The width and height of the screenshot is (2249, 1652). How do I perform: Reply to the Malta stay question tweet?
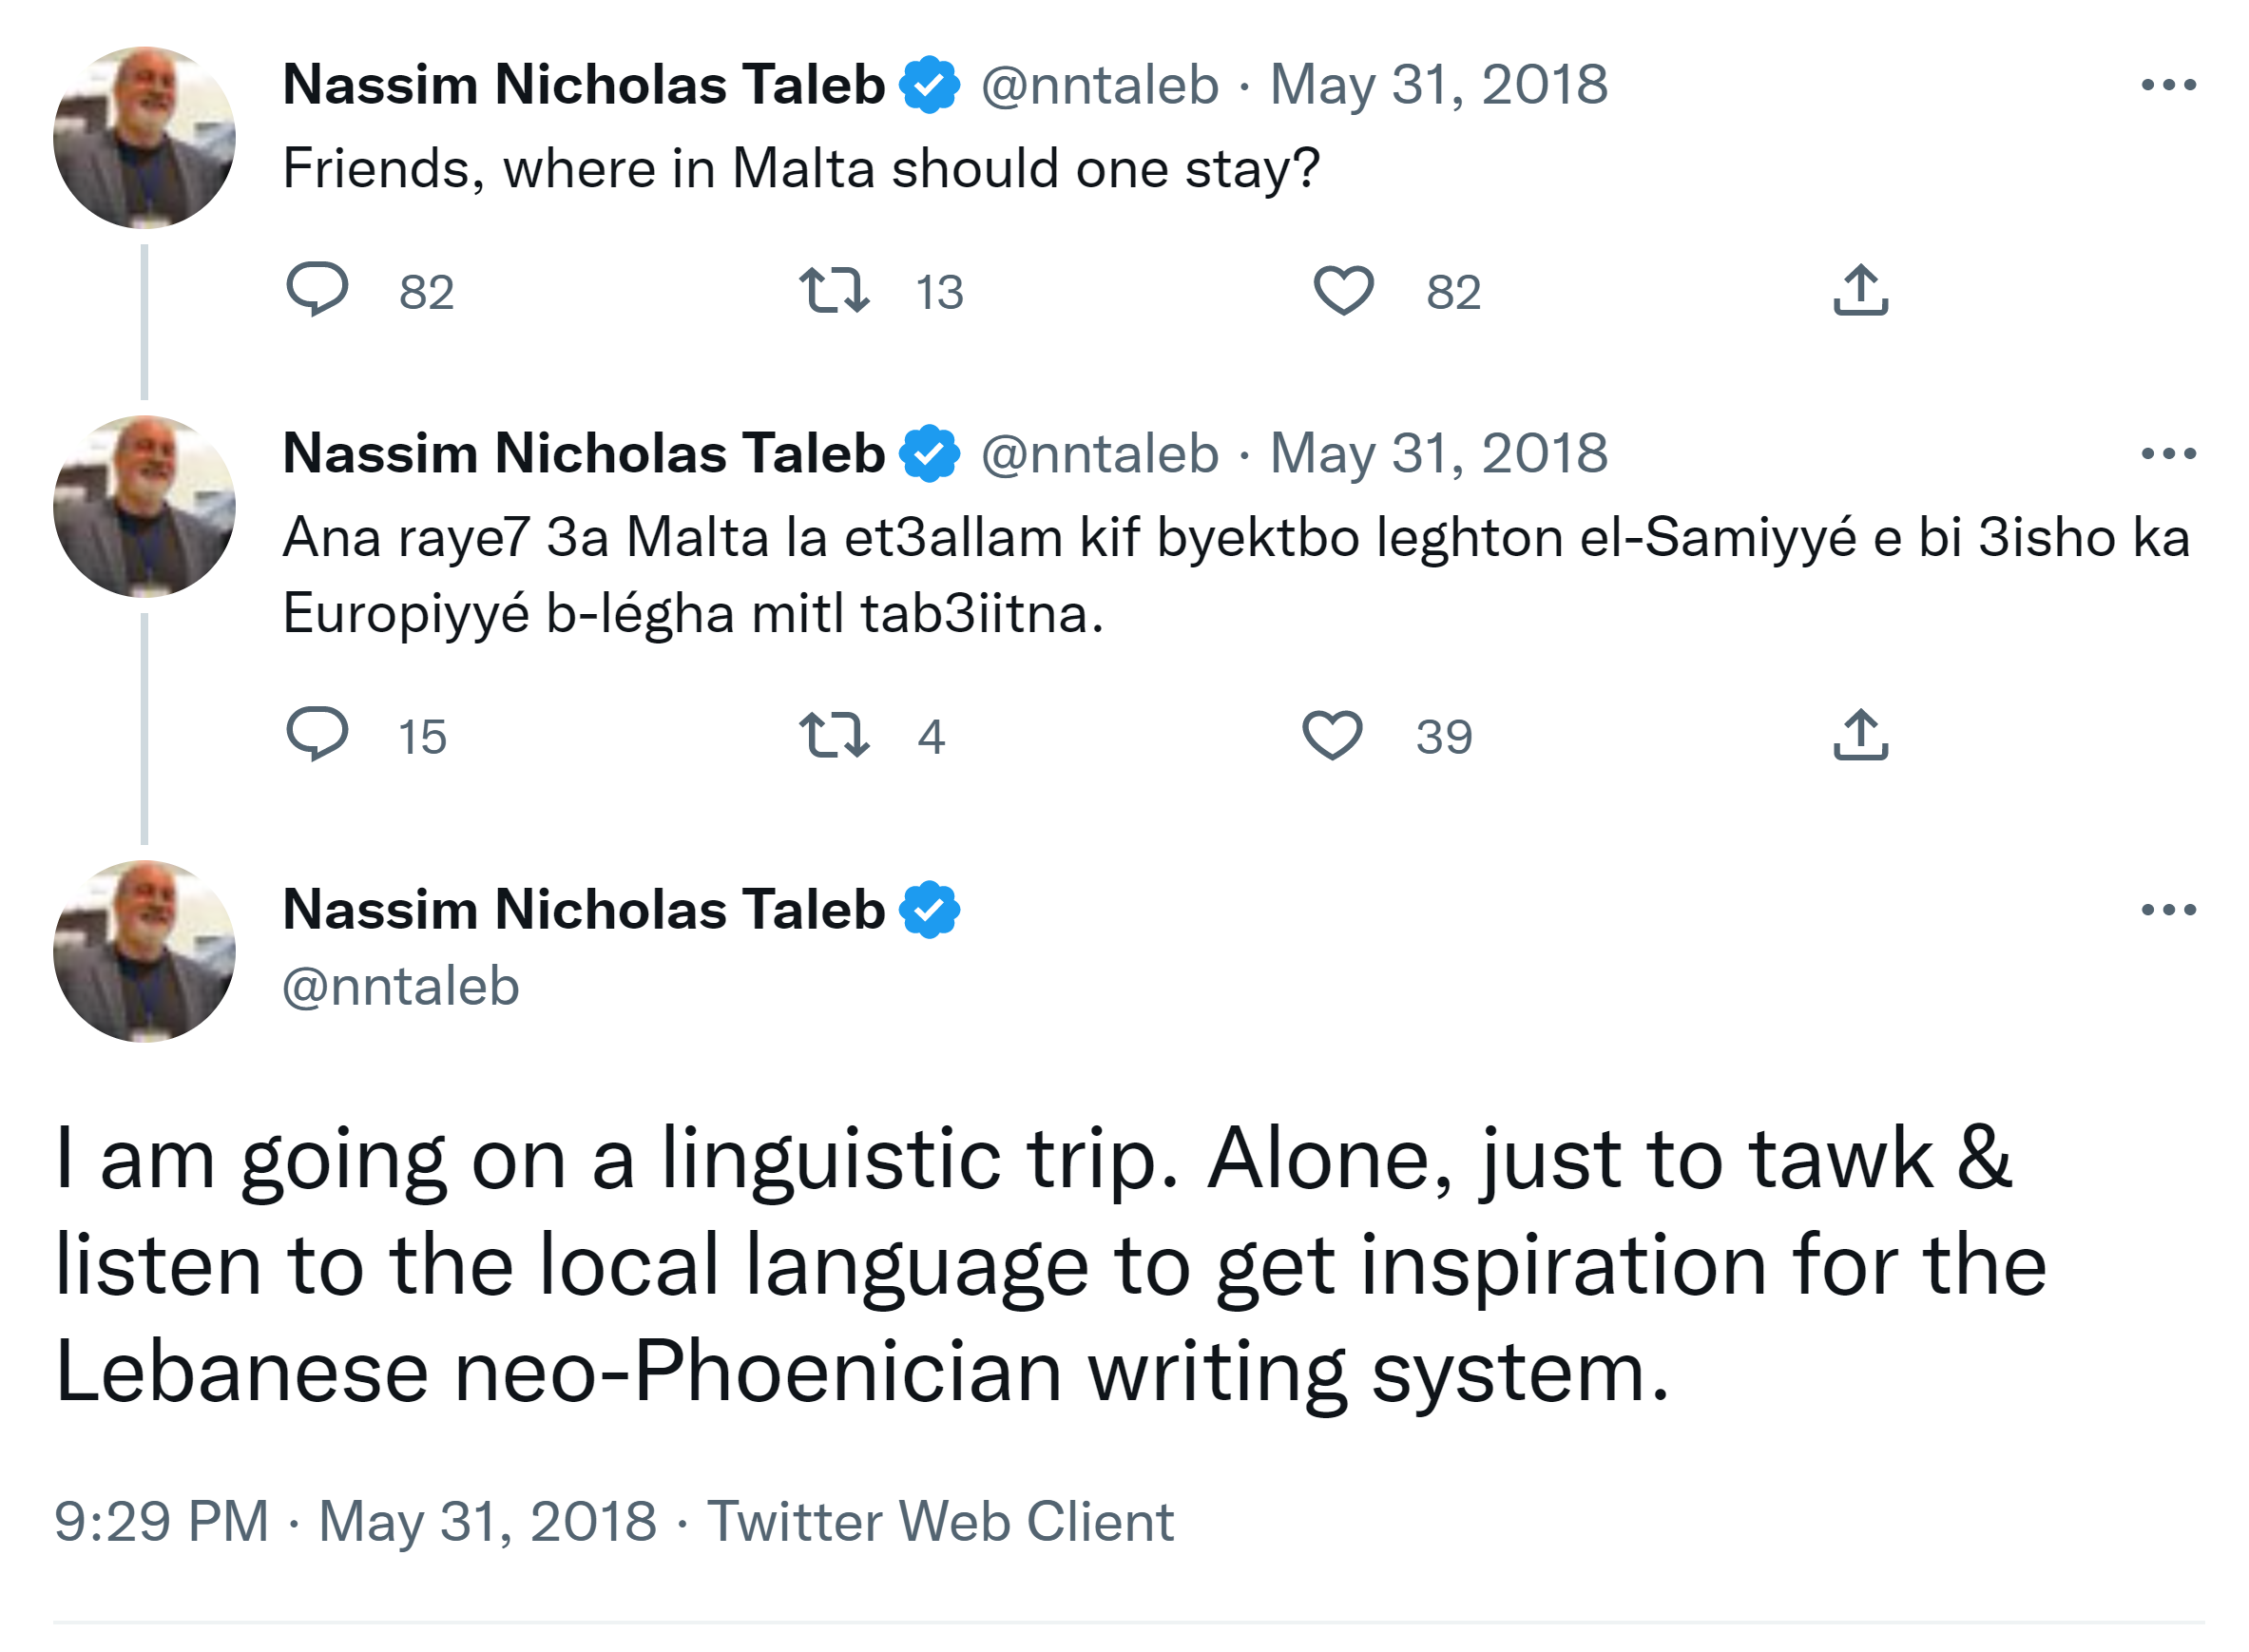316,289
